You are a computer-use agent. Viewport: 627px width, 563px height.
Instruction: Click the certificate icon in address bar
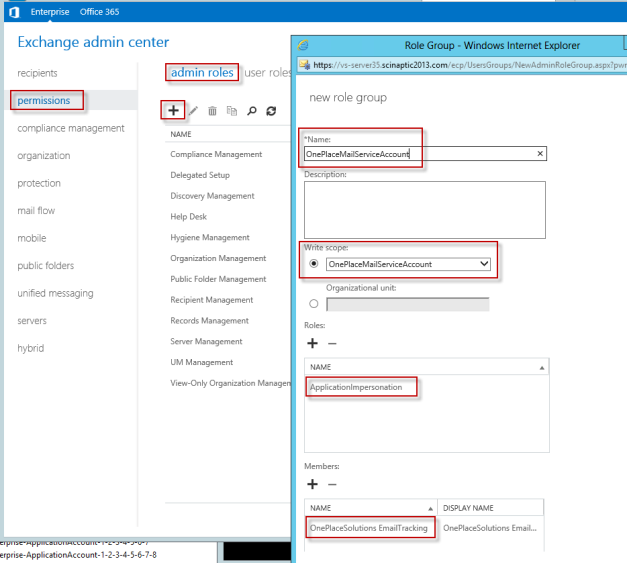coord(305,65)
